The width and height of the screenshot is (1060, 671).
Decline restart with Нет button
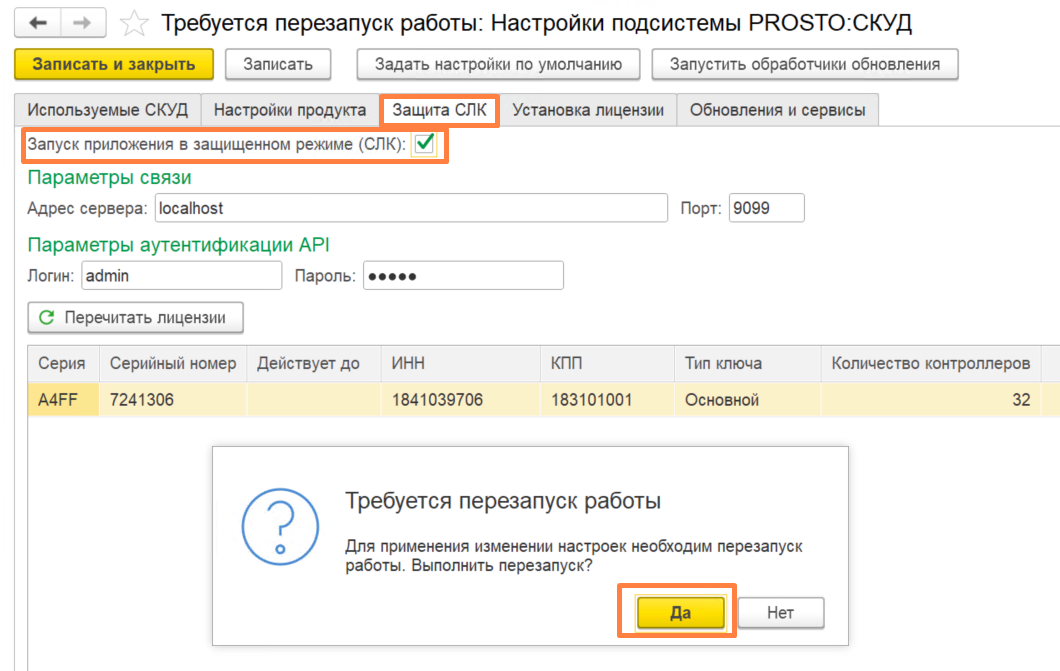(781, 612)
